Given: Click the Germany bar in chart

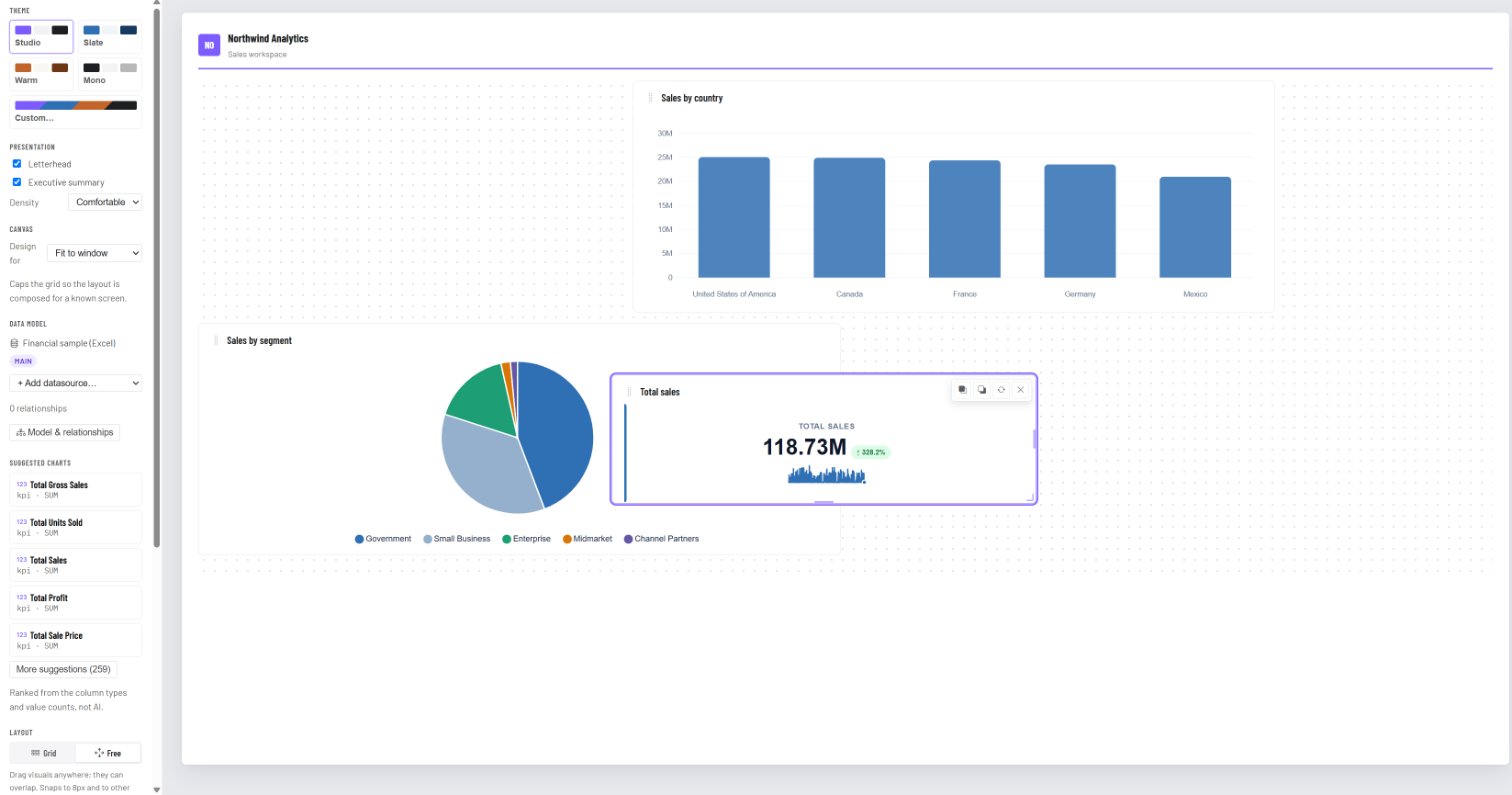Looking at the screenshot, I should pyautogui.click(x=1080, y=221).
